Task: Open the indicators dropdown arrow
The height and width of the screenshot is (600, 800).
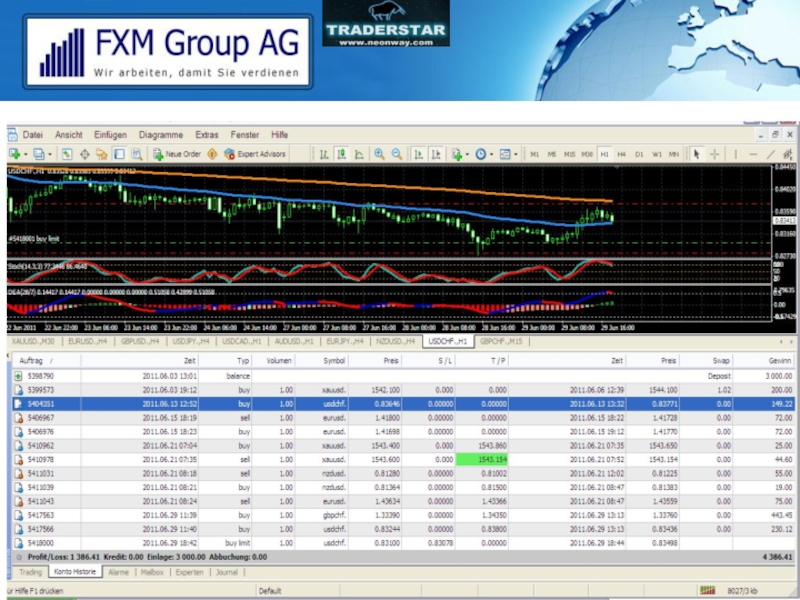Action: [x=467, y=155]
